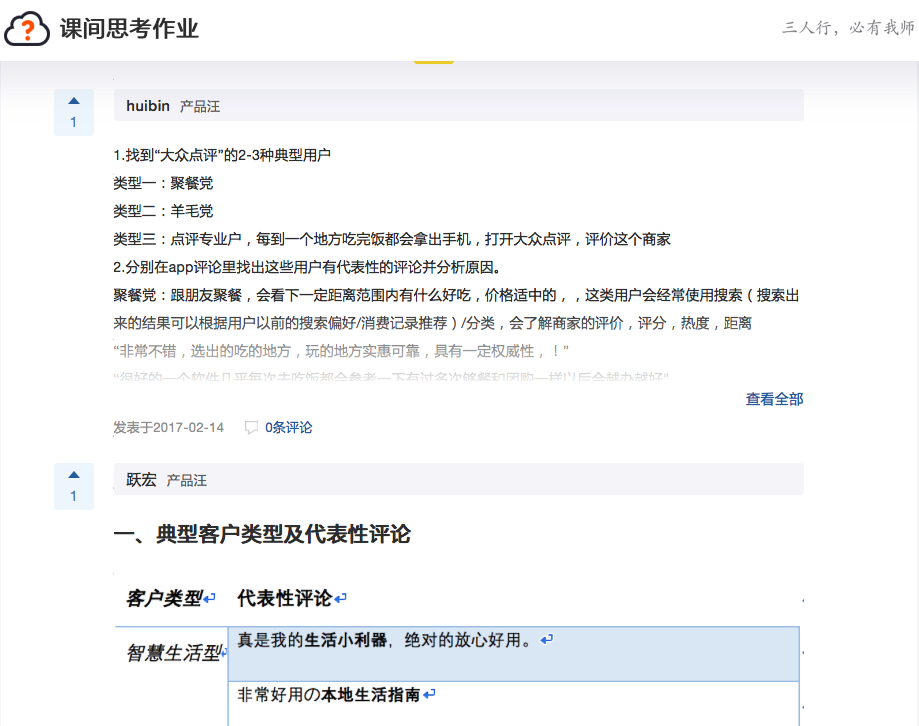919x726 pixels.
Task: Click line 1.找到"大众点评"的2-3种典型用户
Action: [222, 155]
